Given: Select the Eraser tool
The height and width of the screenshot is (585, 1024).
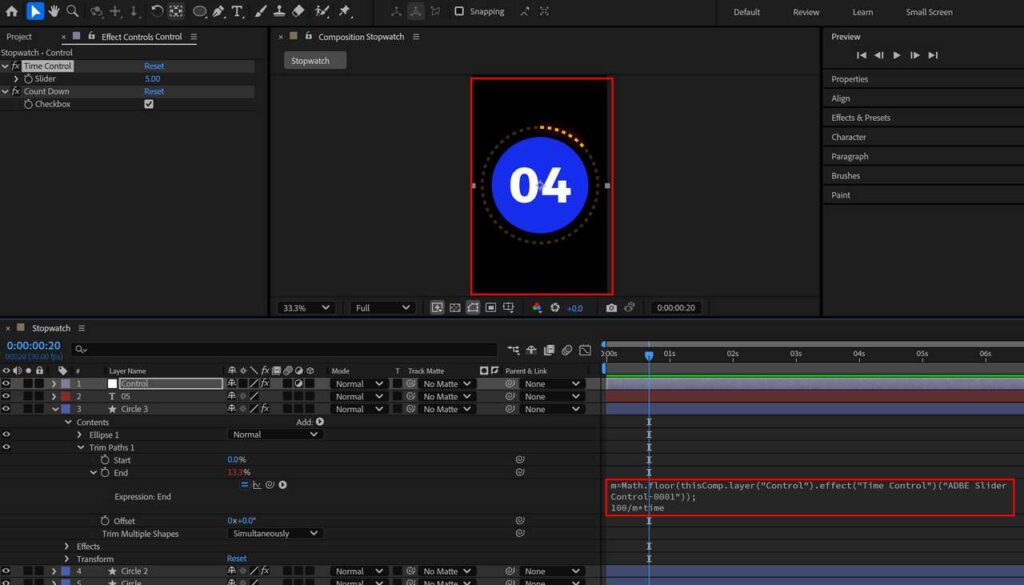Looking at the screenshot, I should coord(298,11).
